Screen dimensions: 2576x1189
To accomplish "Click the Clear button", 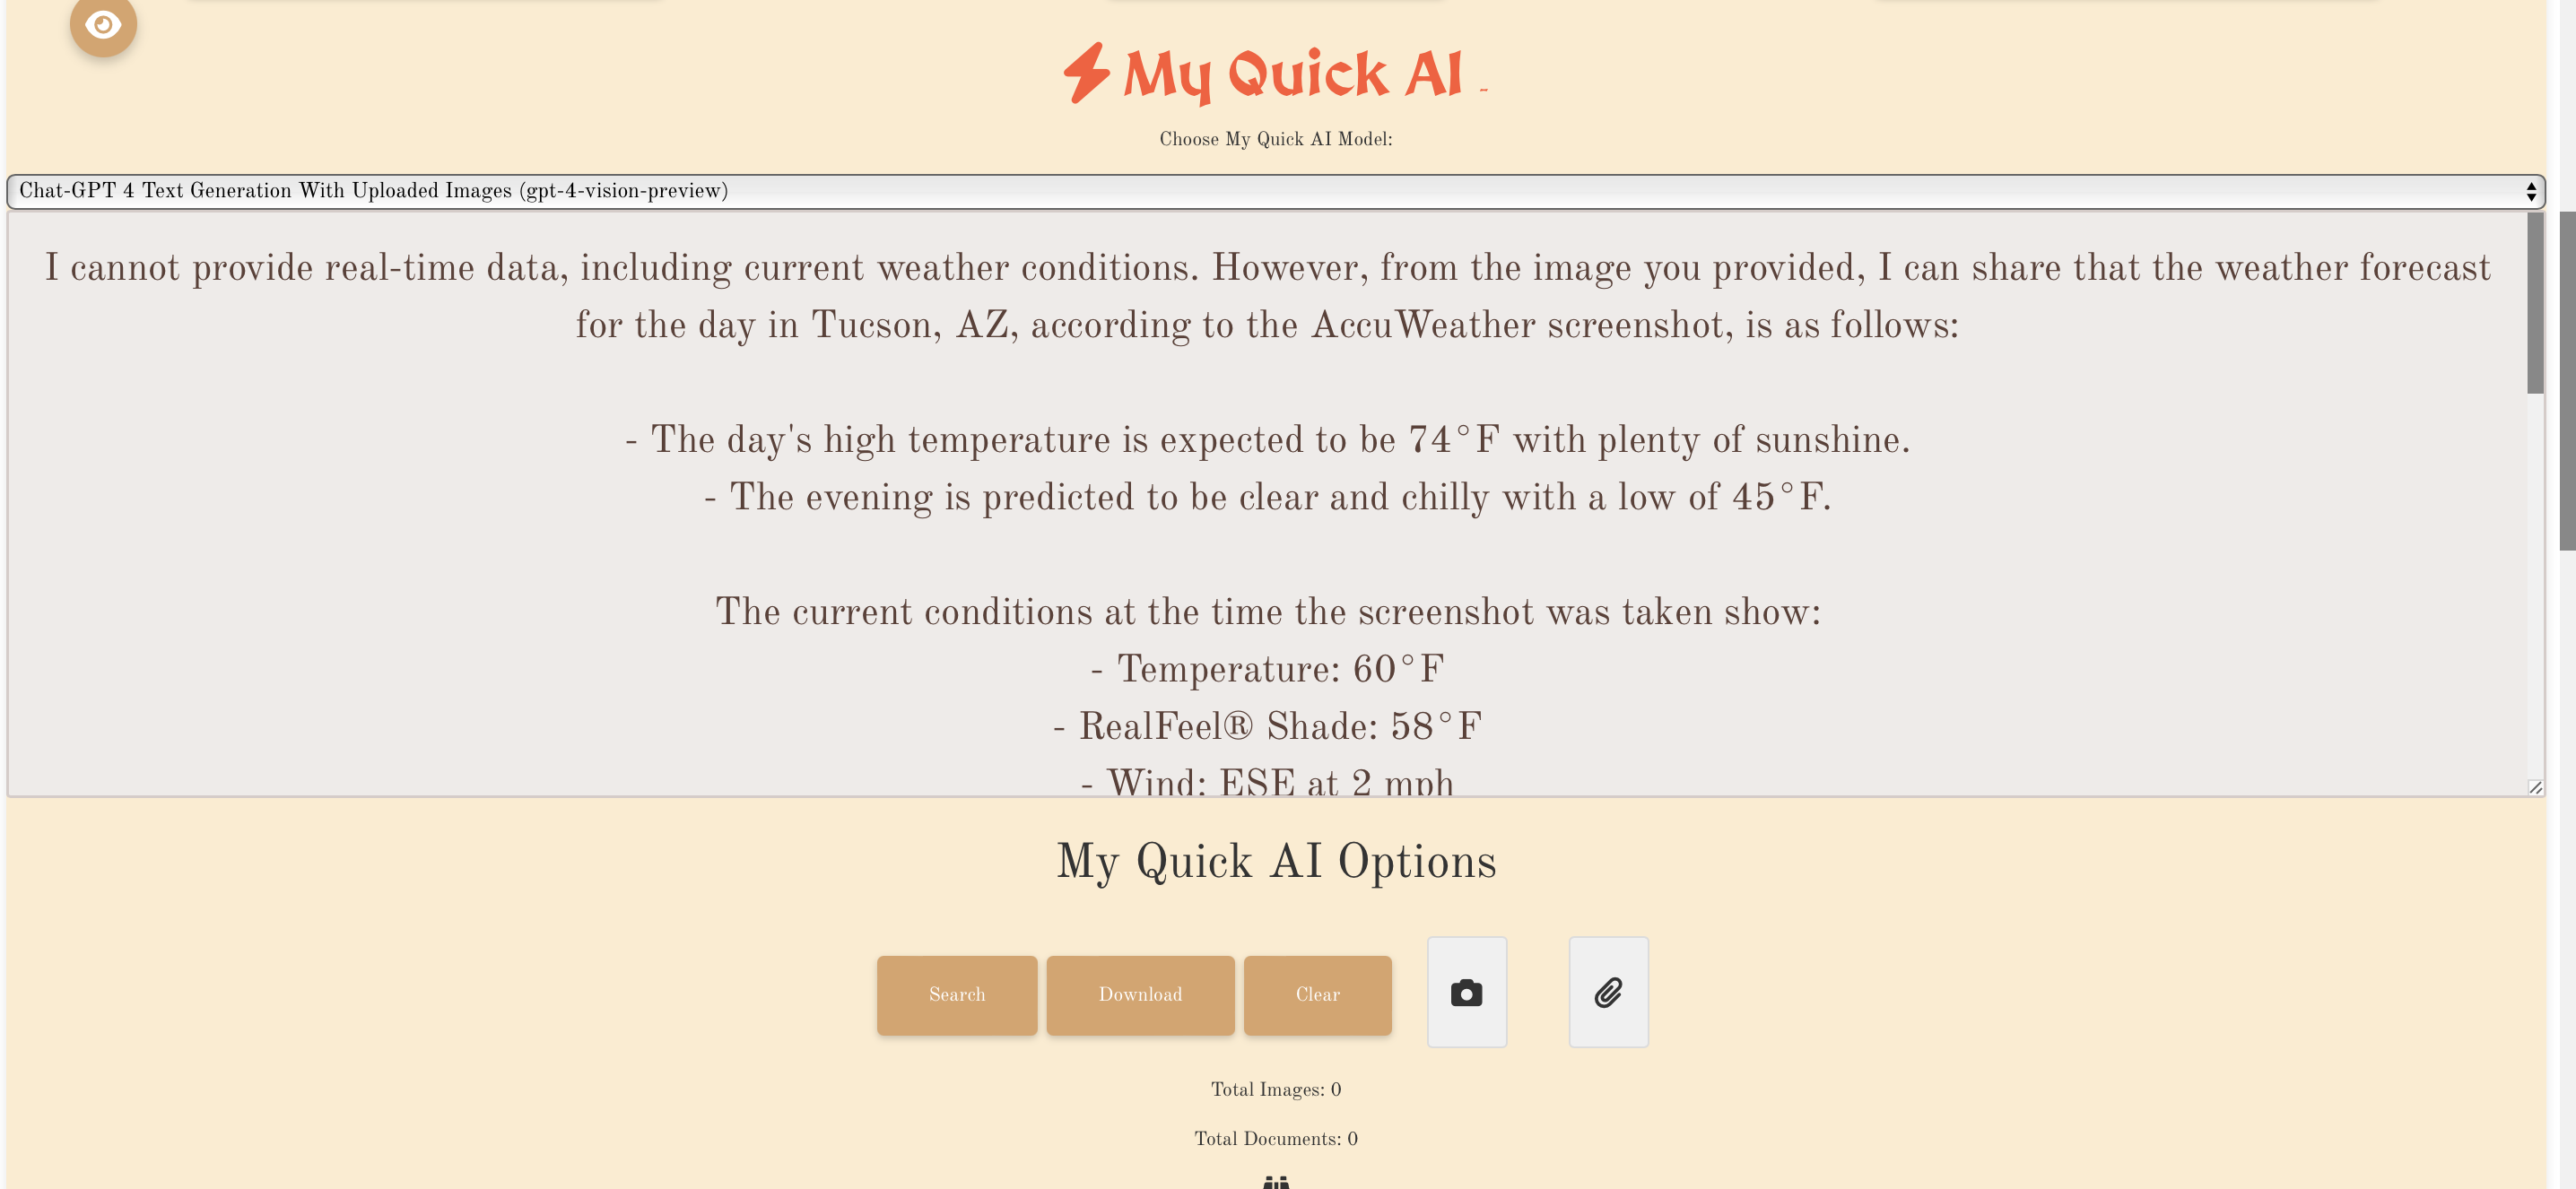I will tap(1316, 994).
